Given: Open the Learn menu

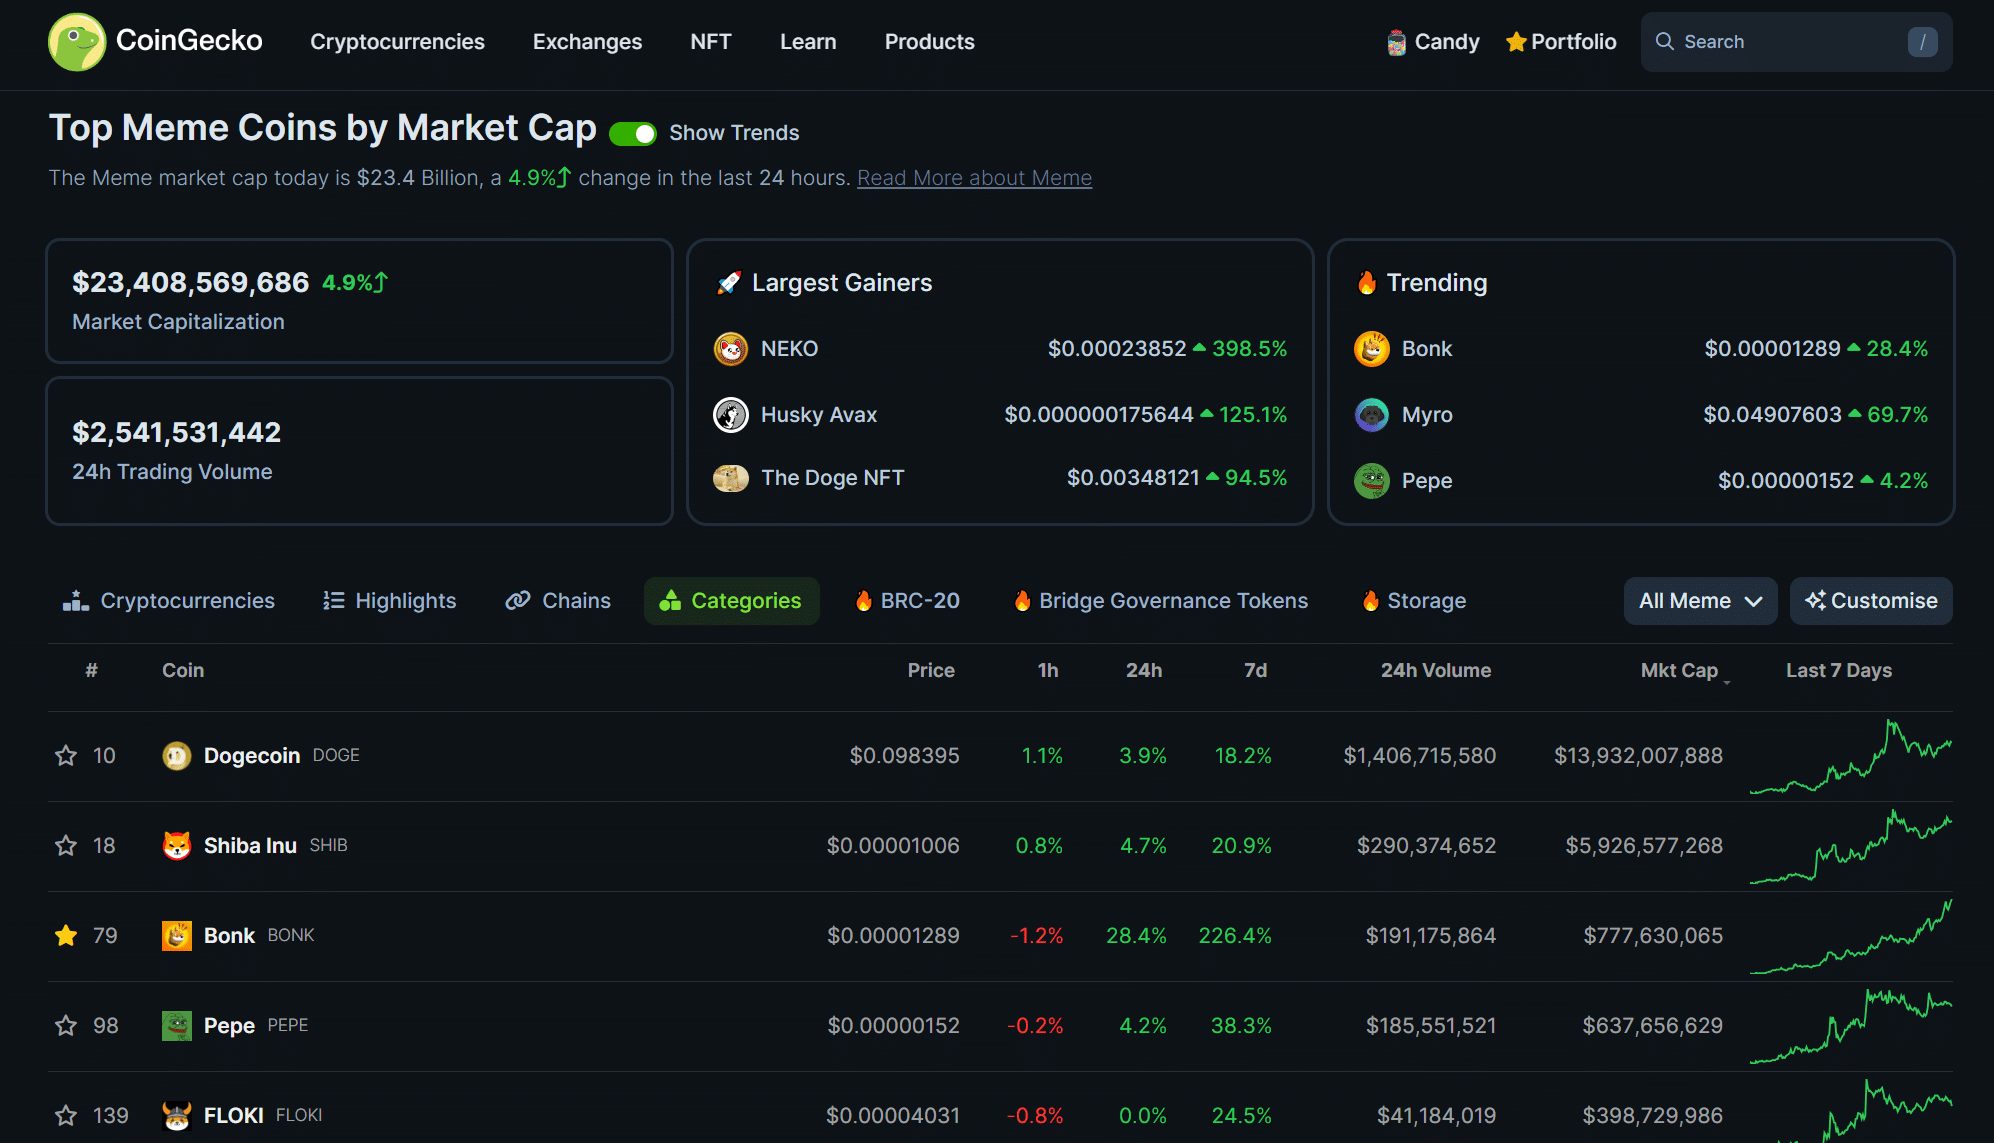Looking at the screenshot, I should [808, 42].
